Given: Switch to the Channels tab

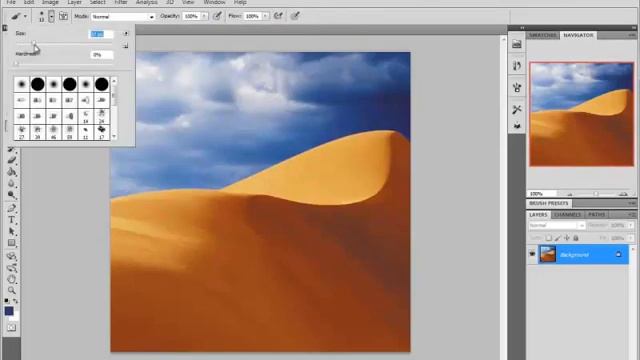Looking at the screenshot, I should [568, 215].
